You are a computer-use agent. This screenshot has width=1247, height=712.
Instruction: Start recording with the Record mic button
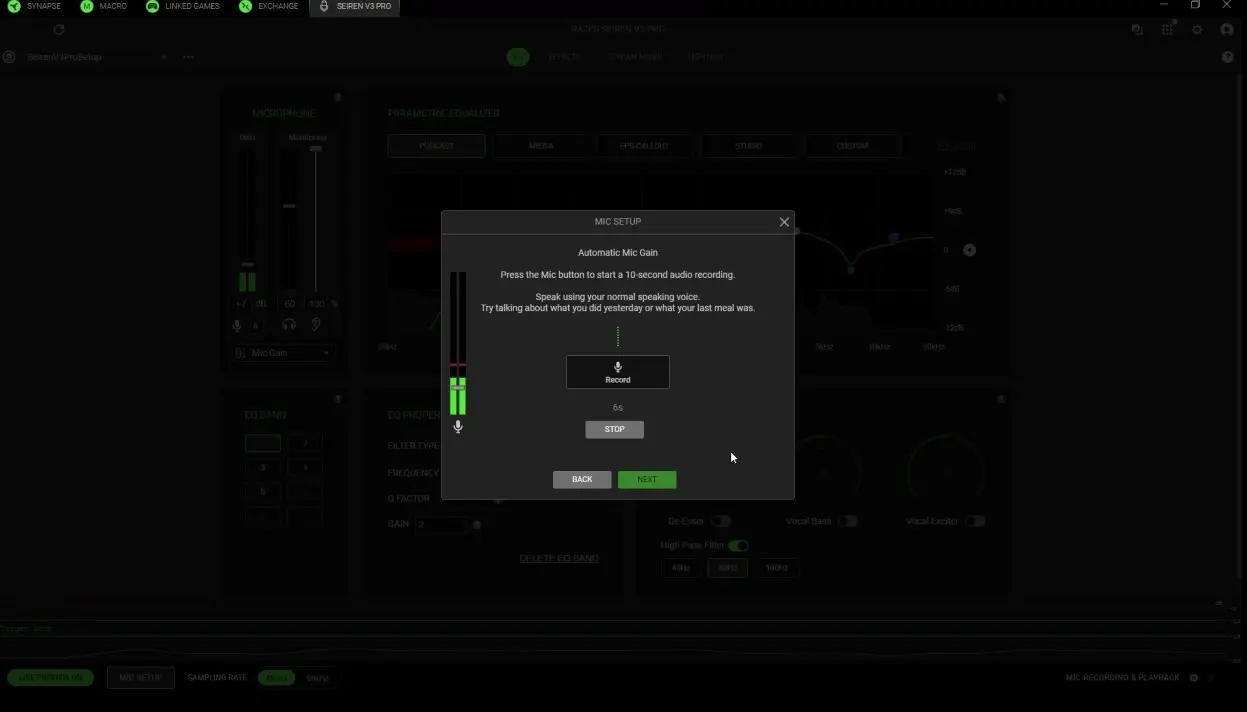click(x=617, y=372)
